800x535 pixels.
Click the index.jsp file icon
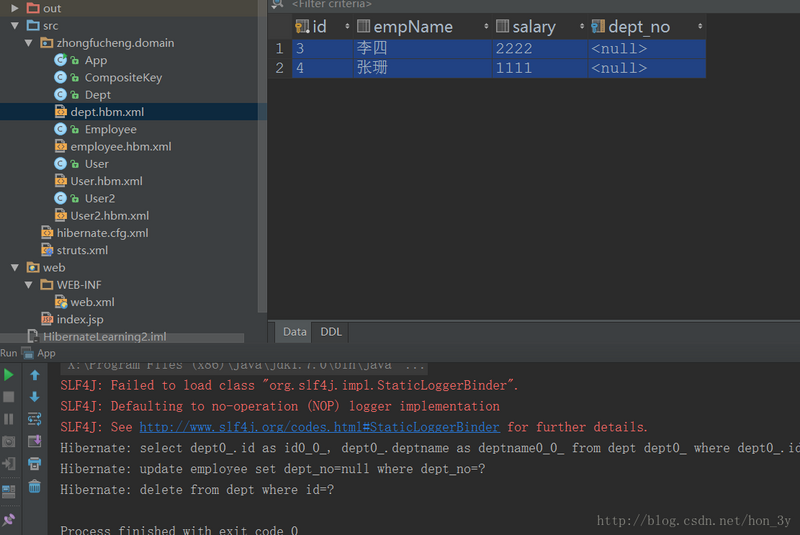coord(47,319)
